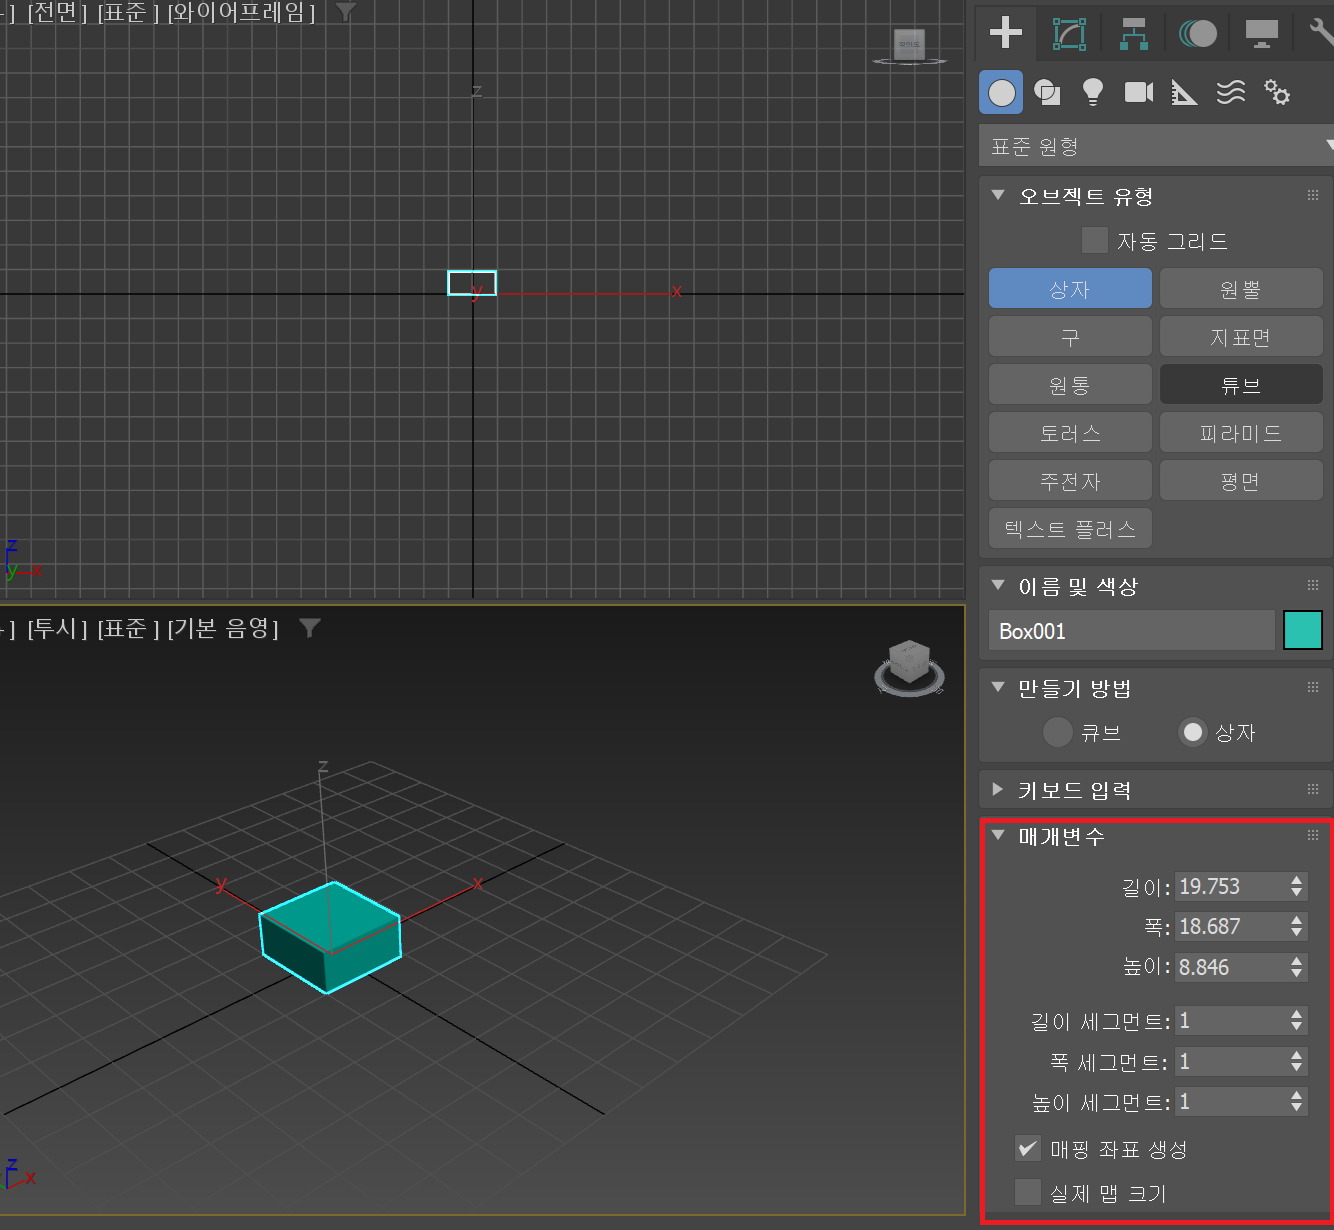The image size is (1334, 1230).
Task: Switch to the Modify panel tab
Action: pos(1069,33)
